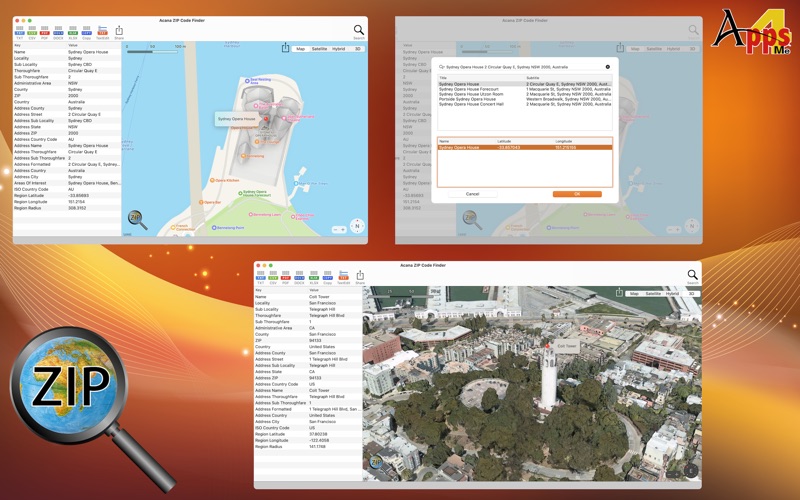Click Cancel in the search dialog
This screenshot has height=500, width=800.
point(472,193)
